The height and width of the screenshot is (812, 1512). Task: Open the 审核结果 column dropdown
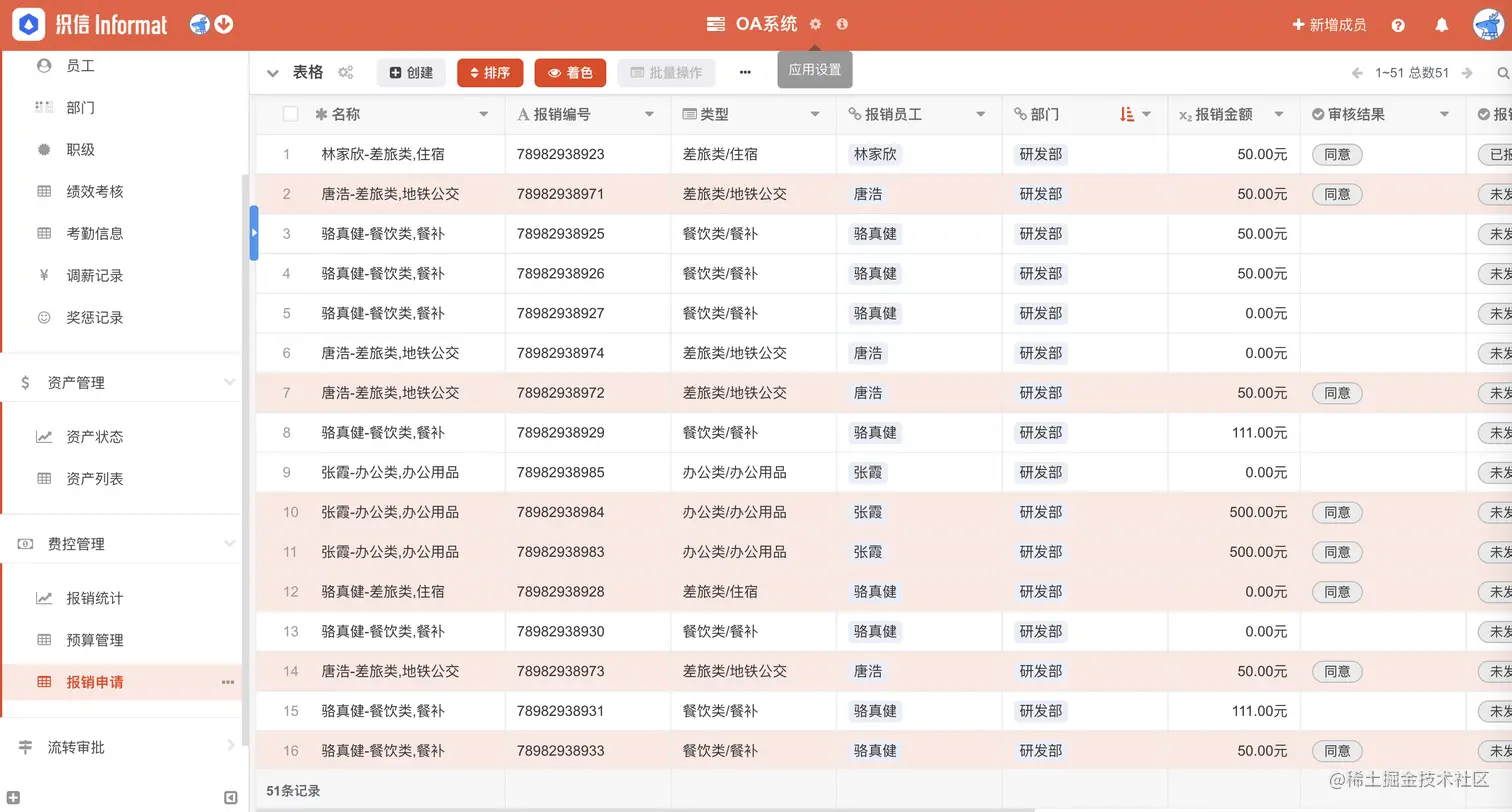[x=1445, y=115]
